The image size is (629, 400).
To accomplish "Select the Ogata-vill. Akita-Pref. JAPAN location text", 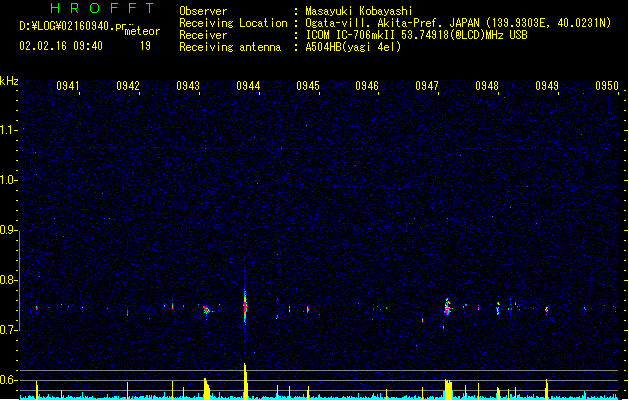I will [x=392, y=23].
